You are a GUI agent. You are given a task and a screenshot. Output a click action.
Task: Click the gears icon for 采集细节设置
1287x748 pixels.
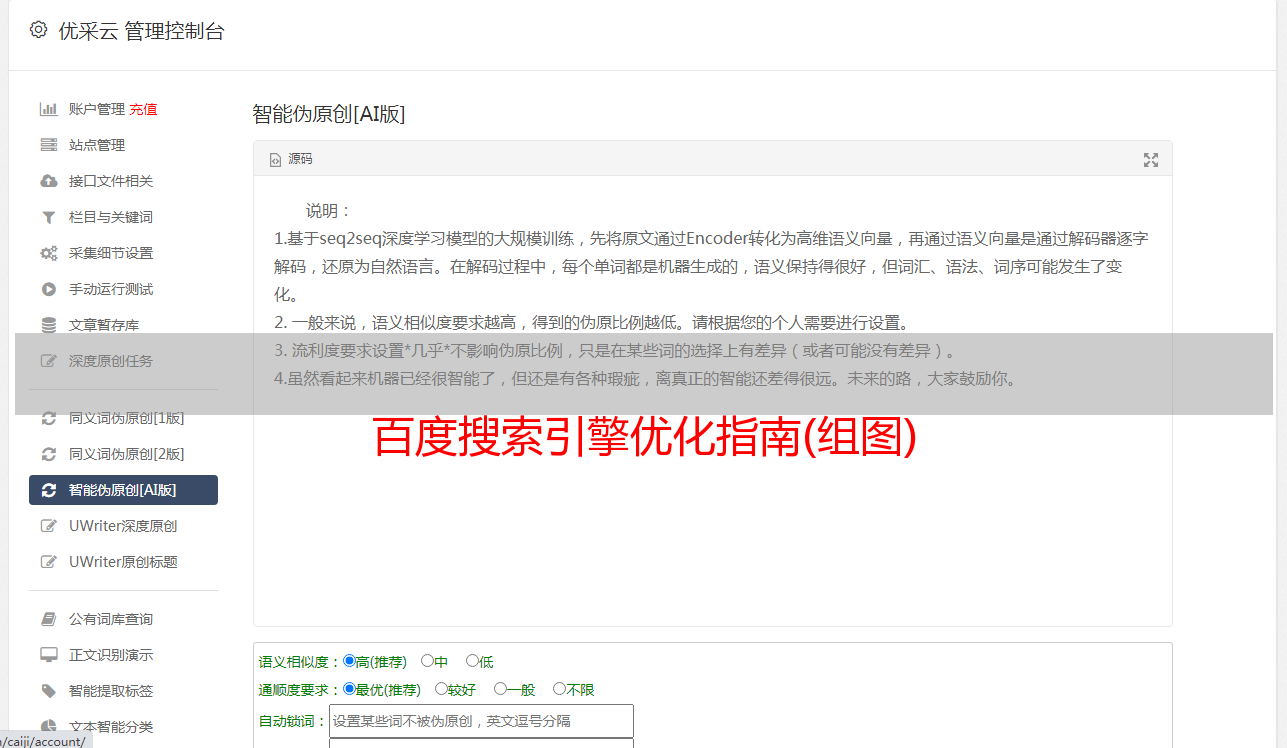click(48, 253)
